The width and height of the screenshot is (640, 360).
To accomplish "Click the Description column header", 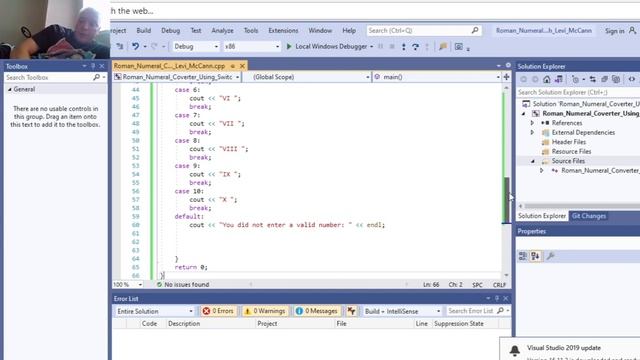I will pyautogui.click(x=184, y=324).
